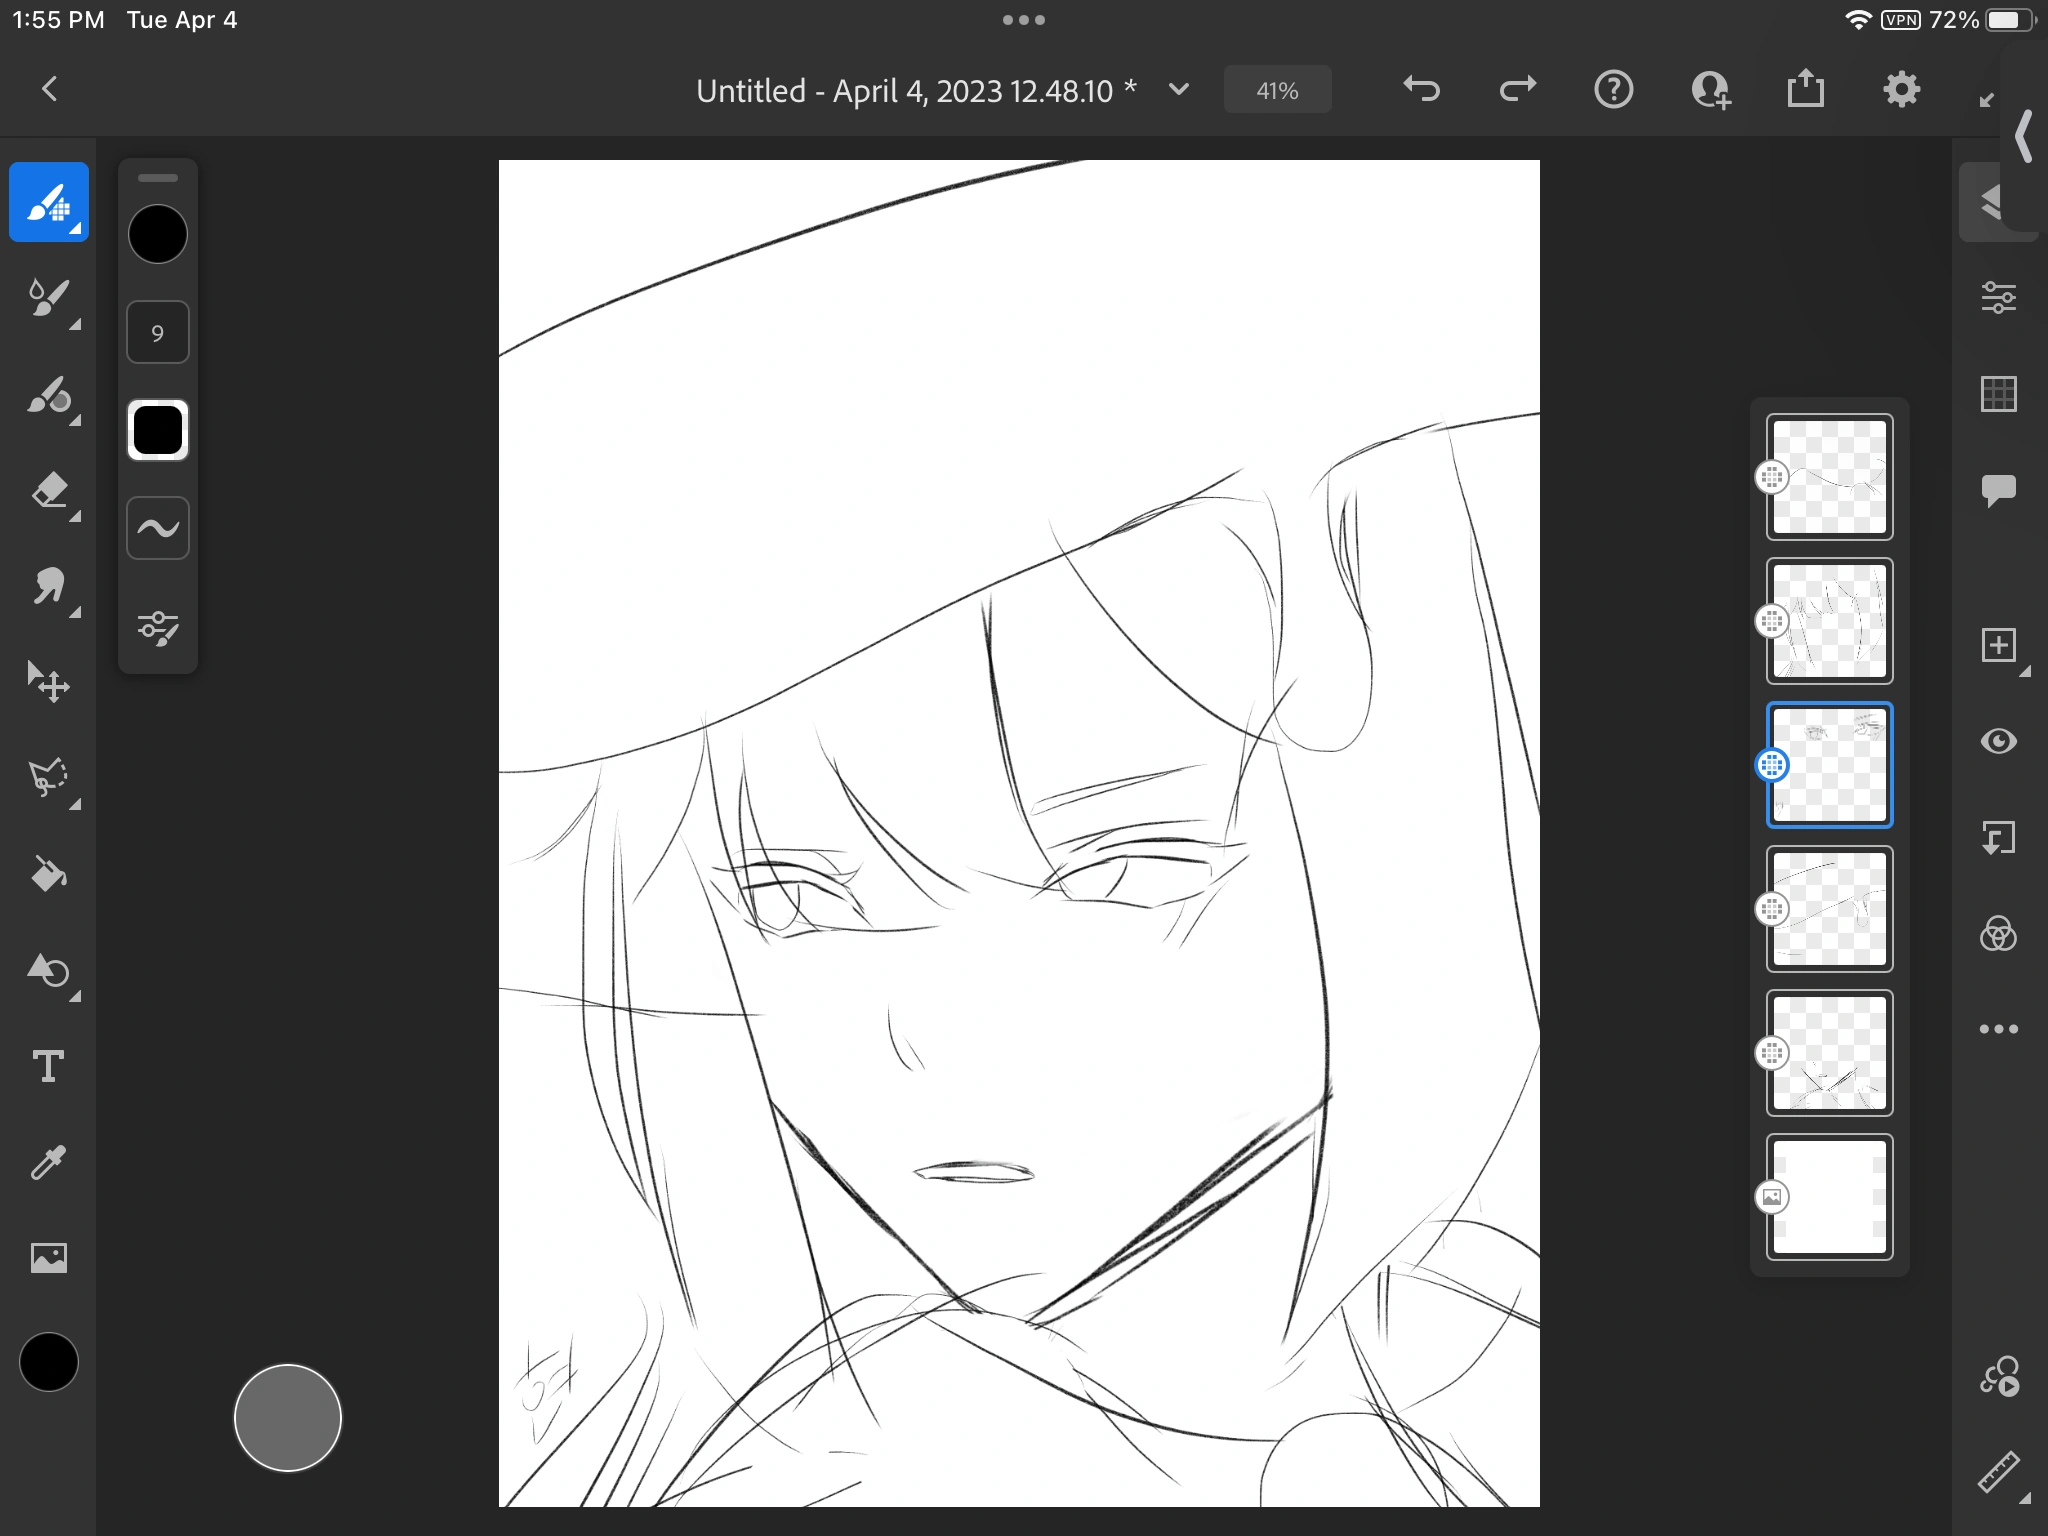
Task: Click the 41% zoom level button
Action: click(1277, 90)
